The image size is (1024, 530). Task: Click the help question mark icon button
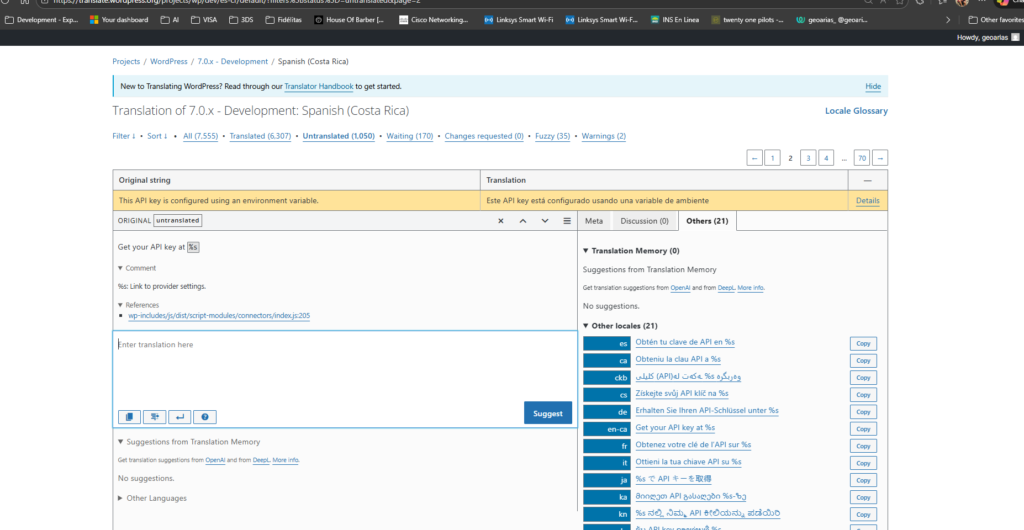click(x=205, y=417)
